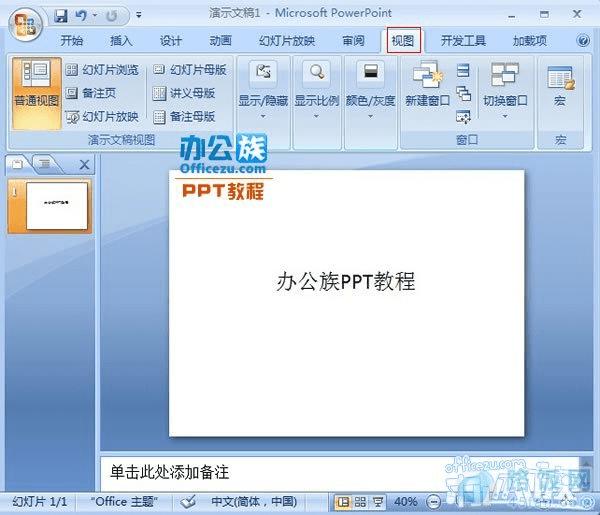The width and height of the screenshot is (600, 515).
Task: Close the slides pane with X
Action: [x=84, y=165]
